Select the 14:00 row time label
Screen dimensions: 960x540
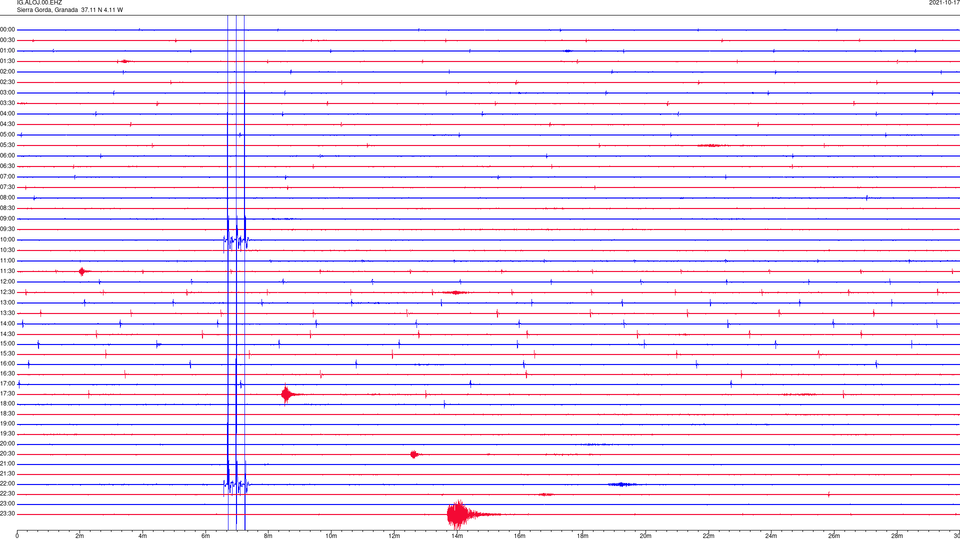point(8,324)
